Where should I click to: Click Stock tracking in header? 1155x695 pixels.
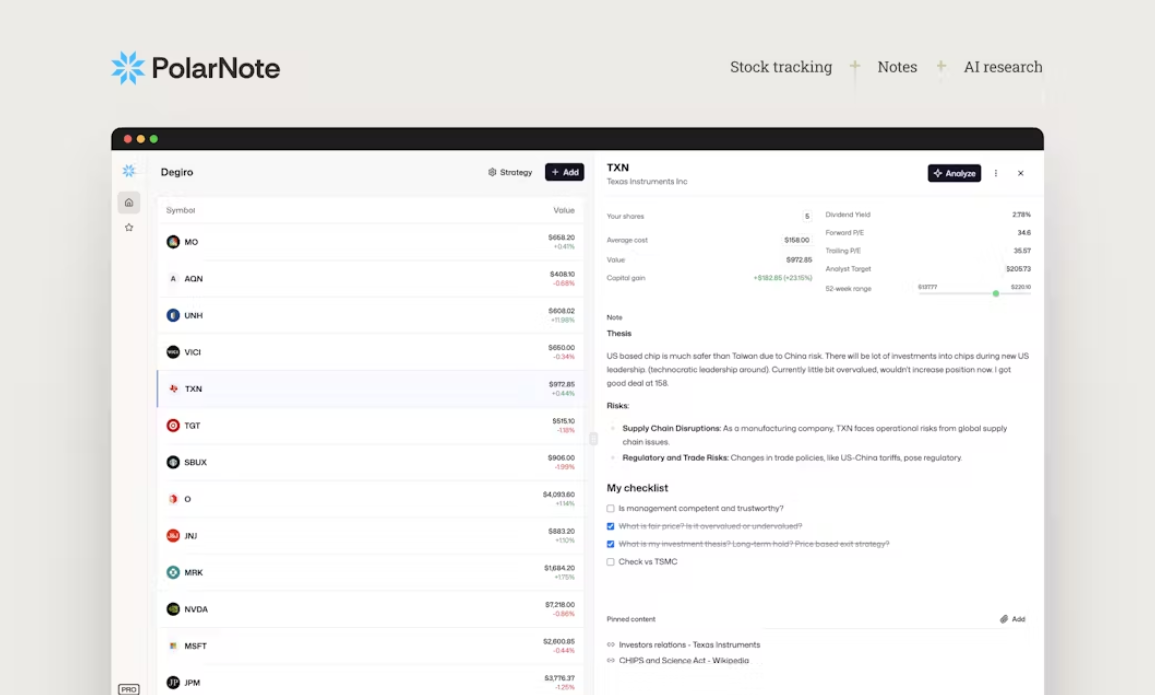[x=781, y=67]
